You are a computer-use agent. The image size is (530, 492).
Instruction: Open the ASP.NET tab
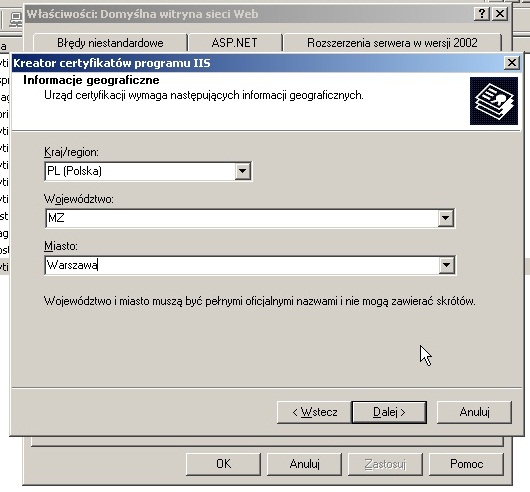[x=235, y=43]
